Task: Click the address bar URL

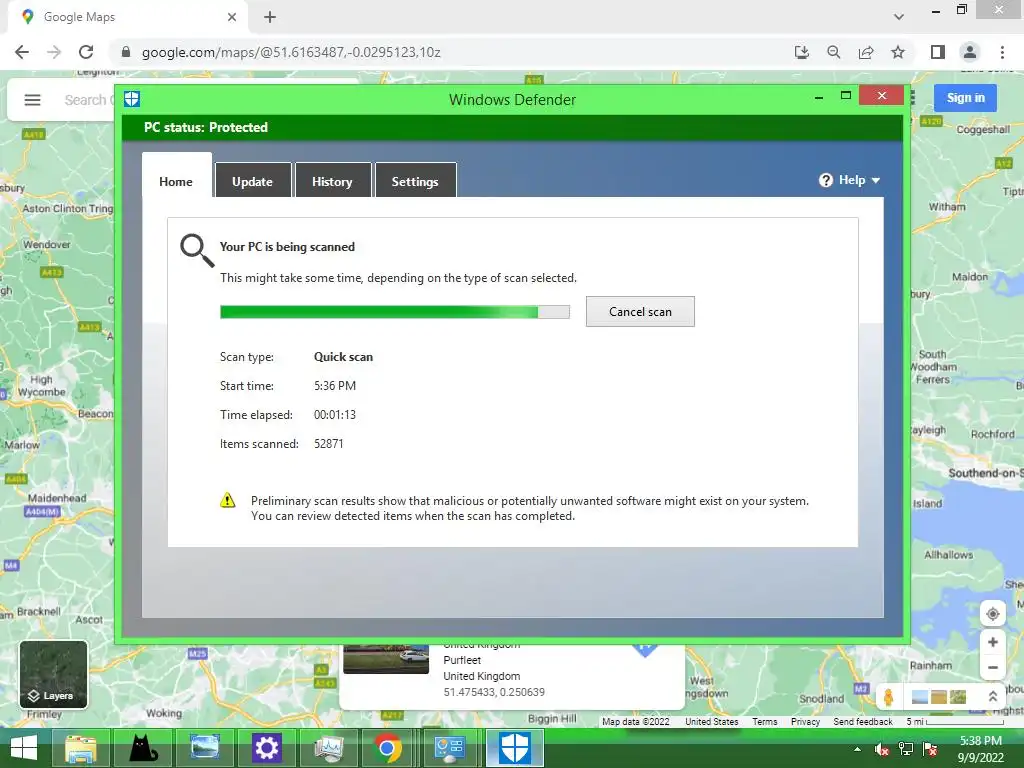Action: click(x=291, y=52)
